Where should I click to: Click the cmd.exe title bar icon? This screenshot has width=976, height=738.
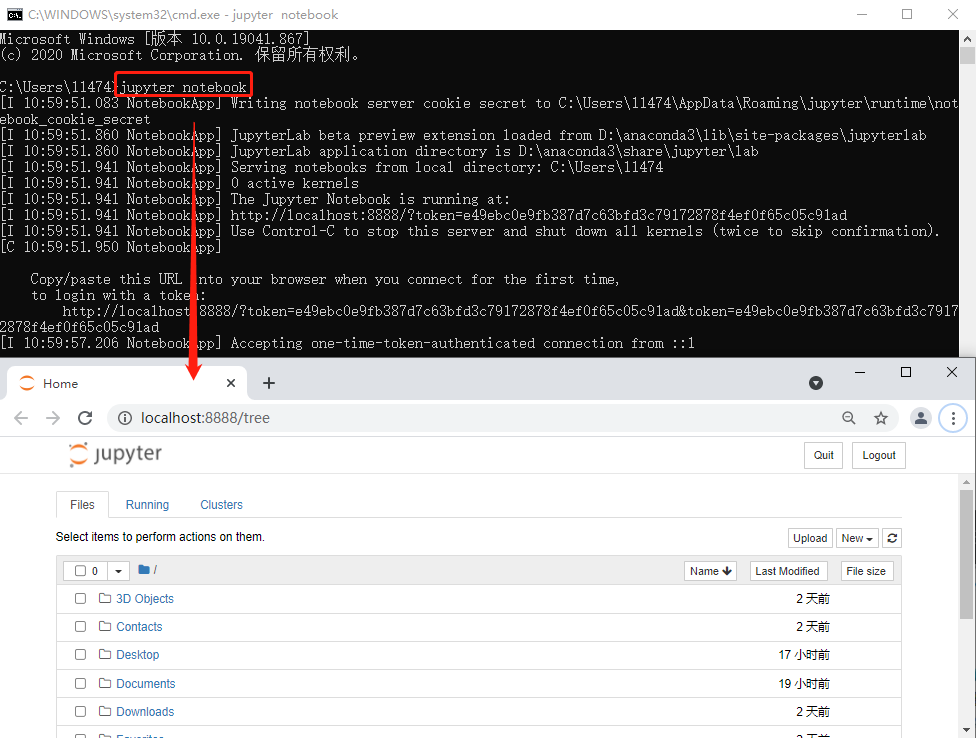click(x=14, y=14)
